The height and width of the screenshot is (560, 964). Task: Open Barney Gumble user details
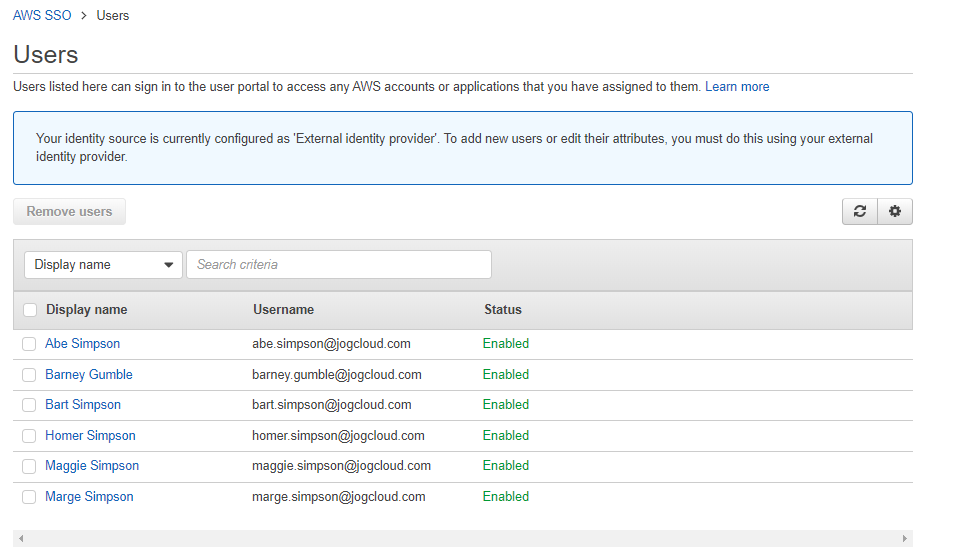point(89,375)
